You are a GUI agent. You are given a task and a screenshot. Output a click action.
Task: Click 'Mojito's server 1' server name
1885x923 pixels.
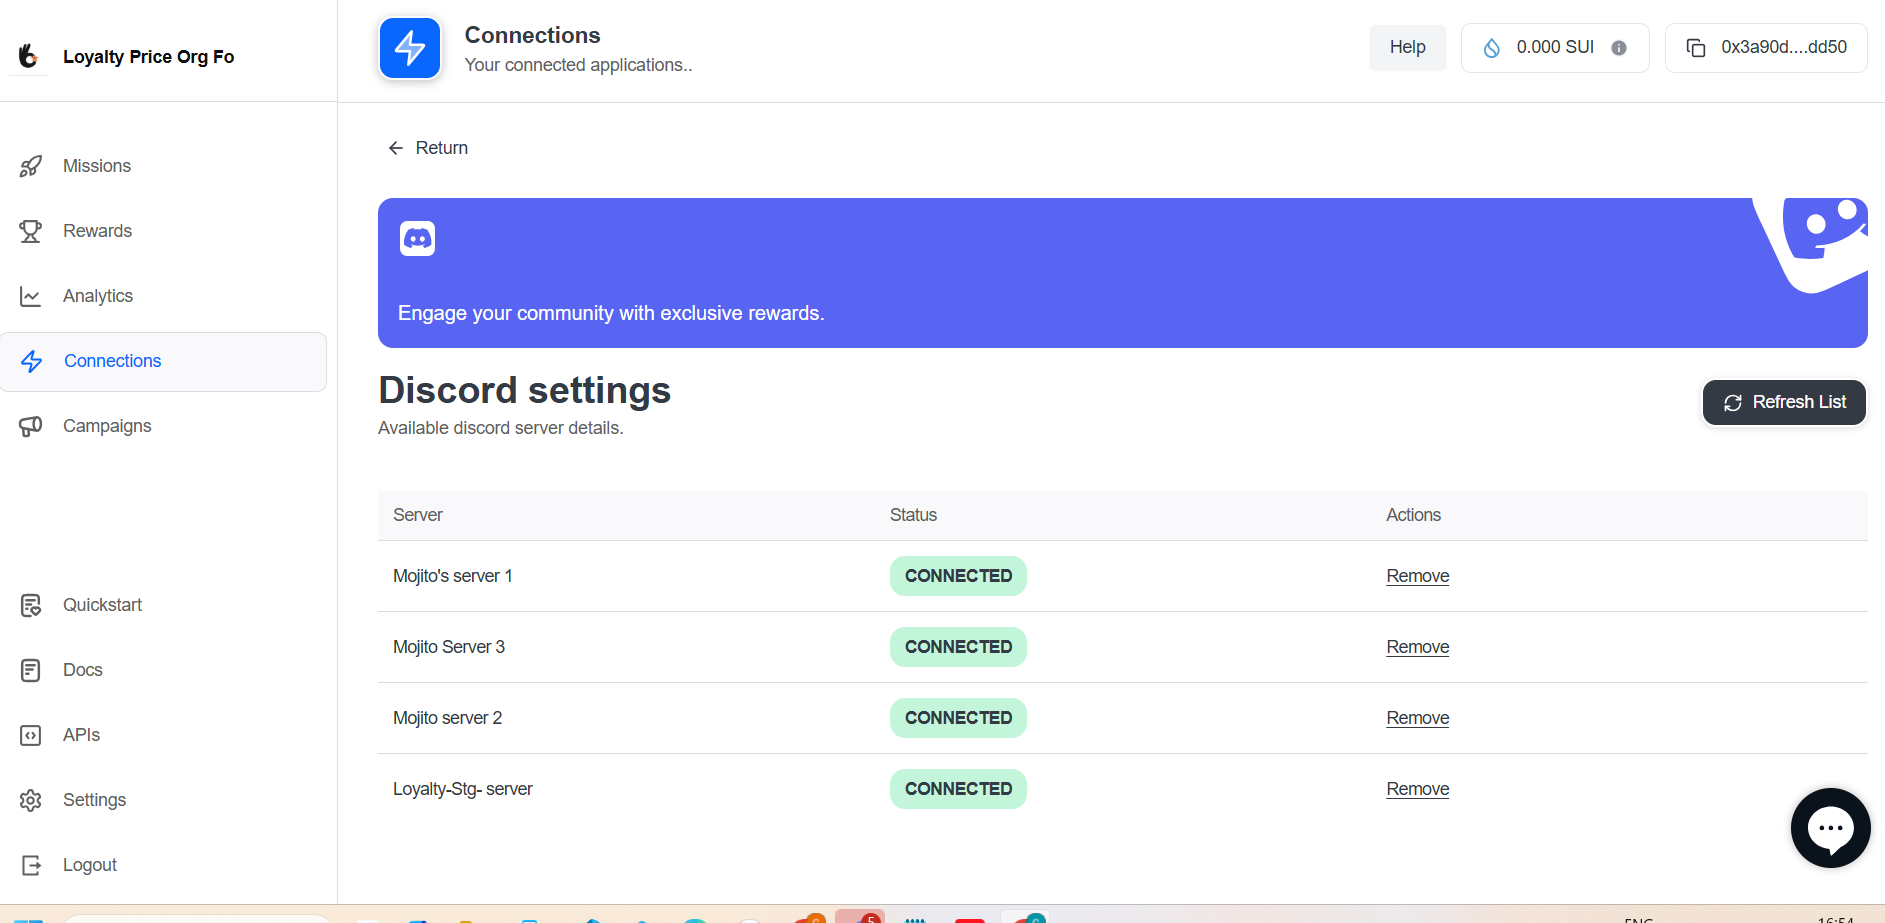click(x=453, y=576)
